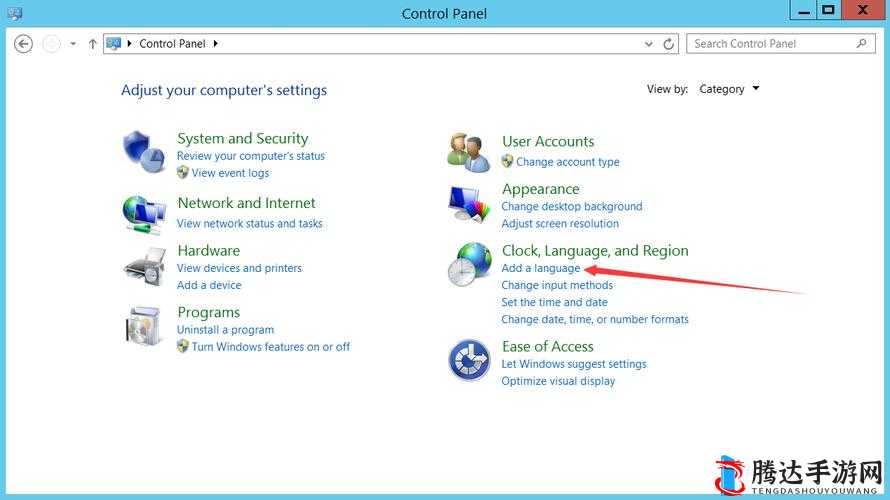Viewport: 890px width, 500px height.
Task: Maximize the Control Panel window
Action: pyautogui.click(x=829, y=10)
